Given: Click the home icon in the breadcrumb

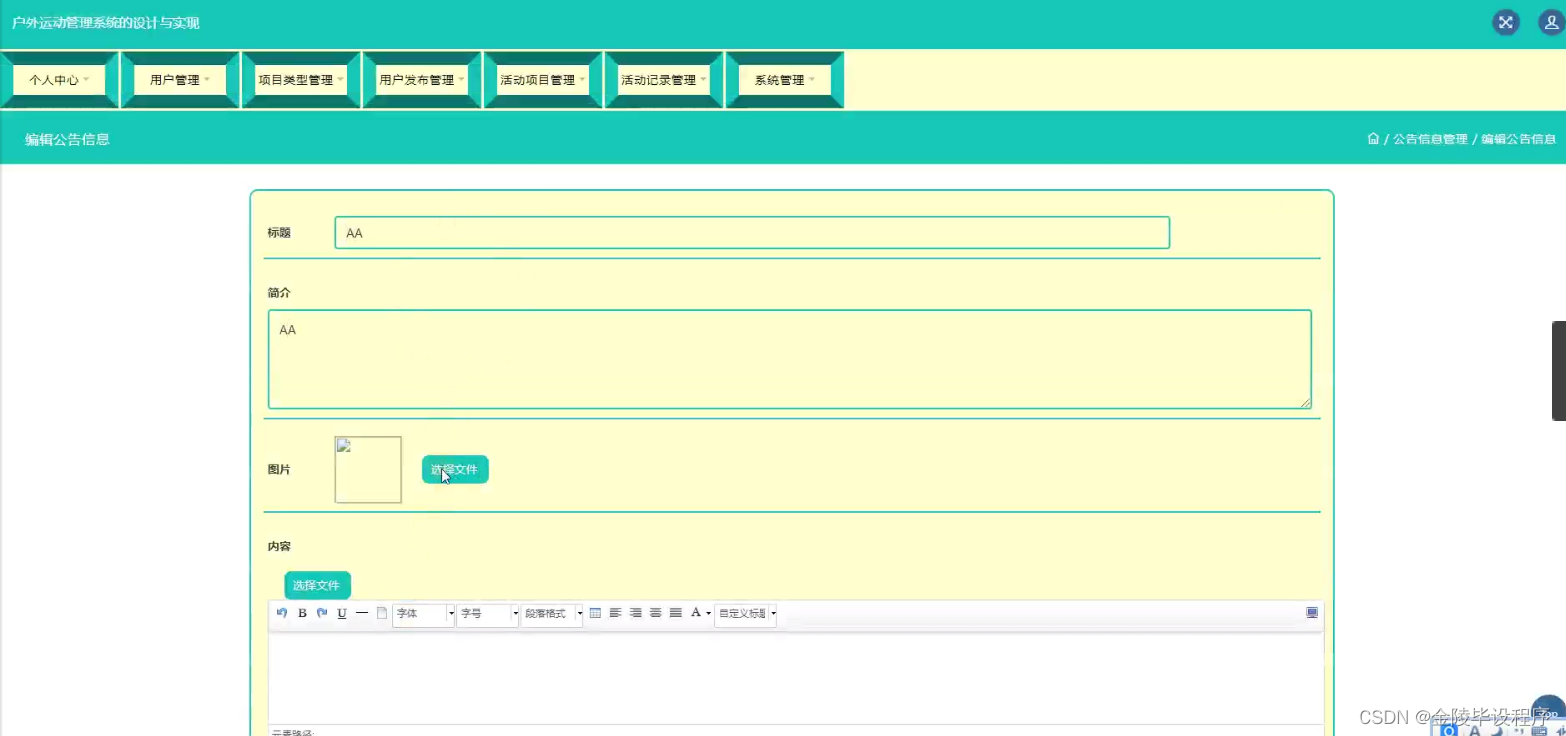Looking at the screenshot, I should point(1373,139).
